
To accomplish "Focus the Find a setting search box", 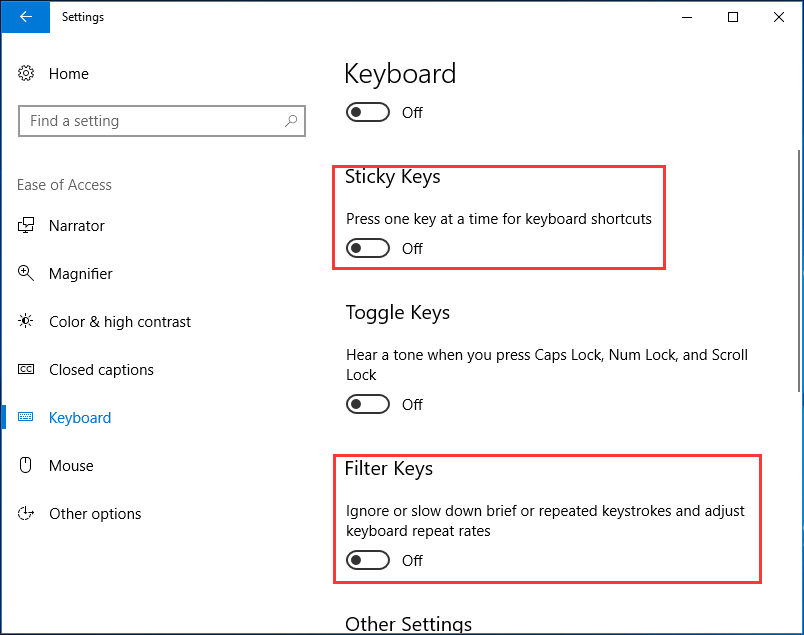I will point(150,121).
